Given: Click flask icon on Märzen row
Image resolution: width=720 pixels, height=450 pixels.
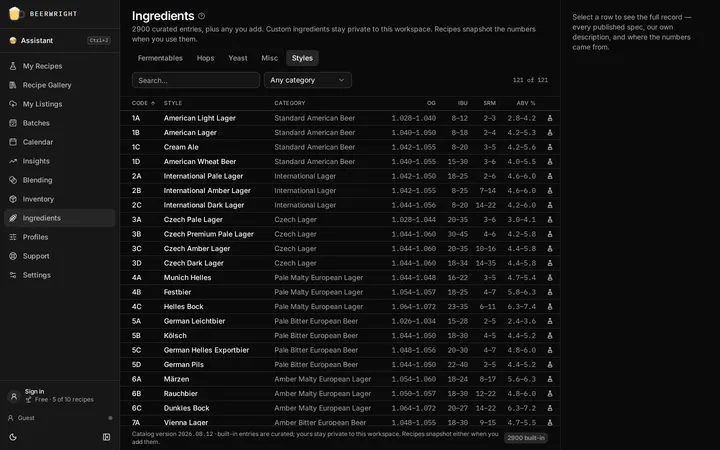Looking at the screenshot, I should tap(550, 379).
